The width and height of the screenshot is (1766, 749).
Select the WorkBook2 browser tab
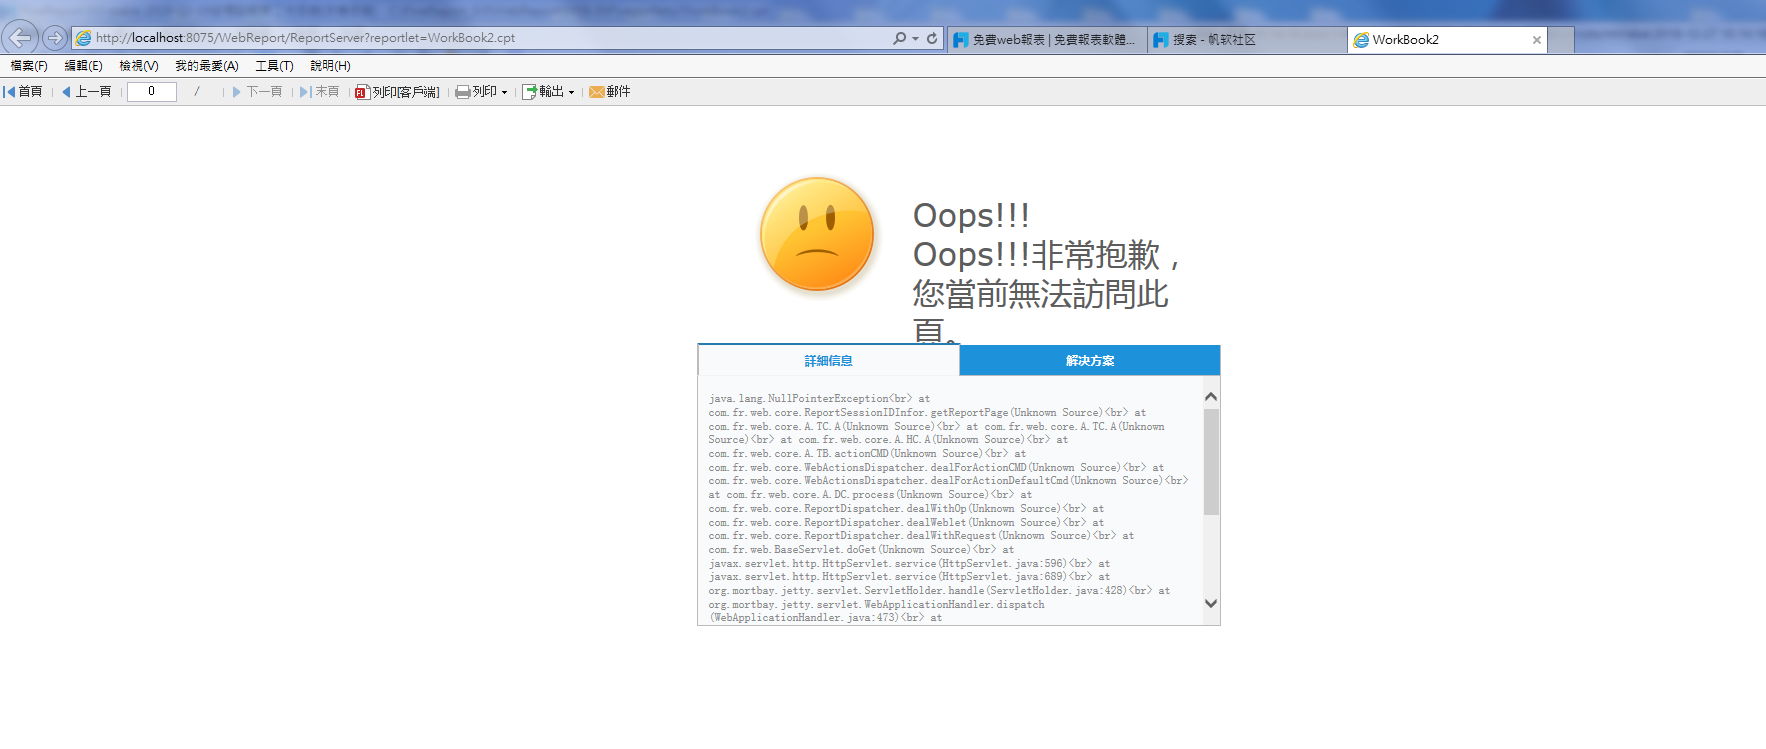click(x=1447, y=40)
